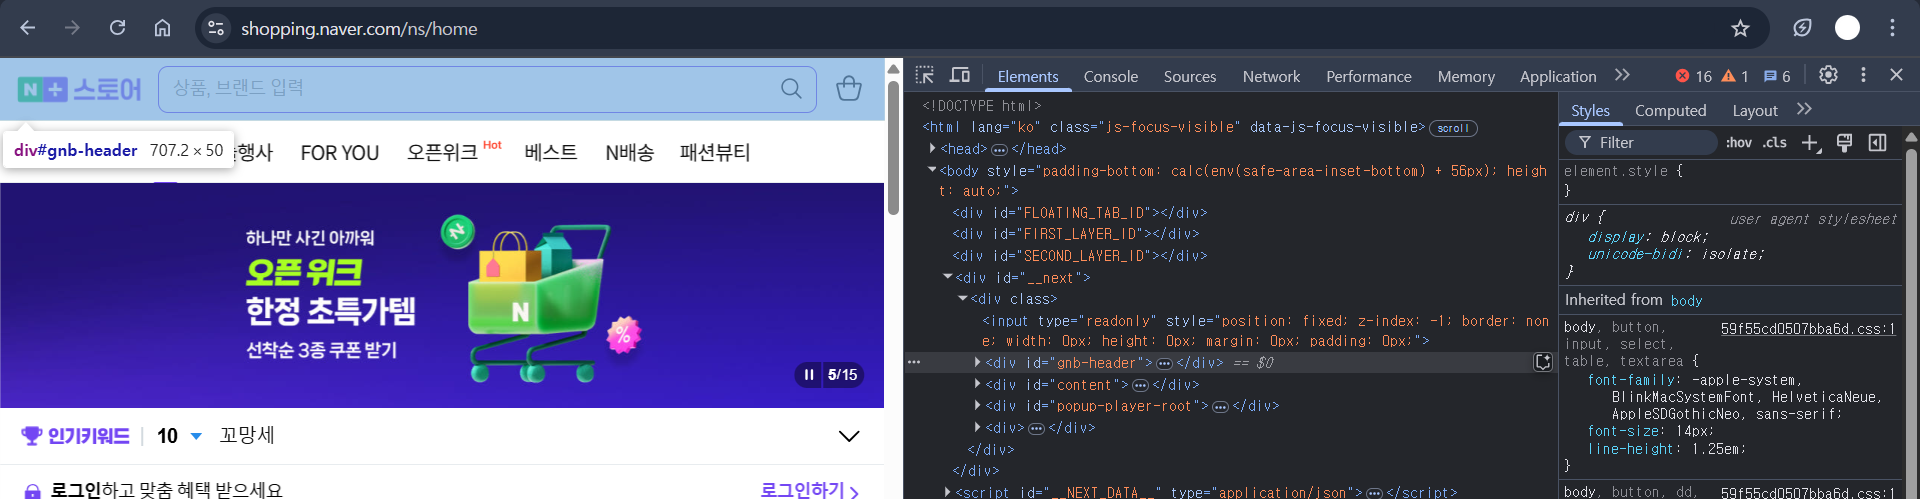Open browser extensions icon
This screenshot has height=499, width=1920.
coord(1802,28)
